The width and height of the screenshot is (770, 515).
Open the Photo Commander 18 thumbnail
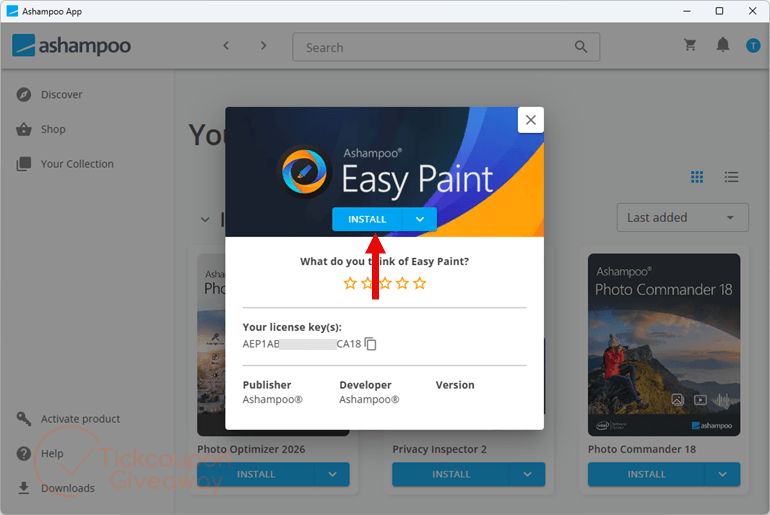pos(664,345)
